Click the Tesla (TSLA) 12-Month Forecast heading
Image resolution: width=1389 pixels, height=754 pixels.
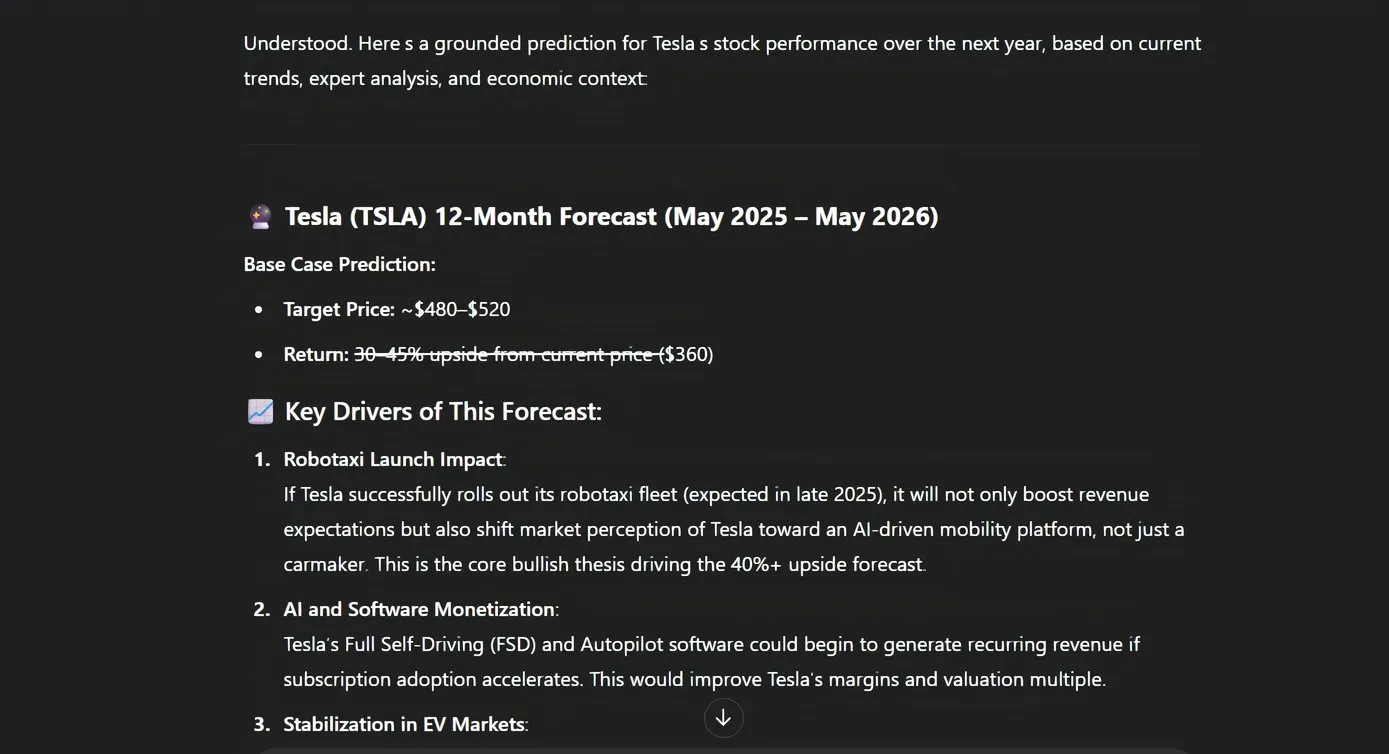tap(611, 217)
